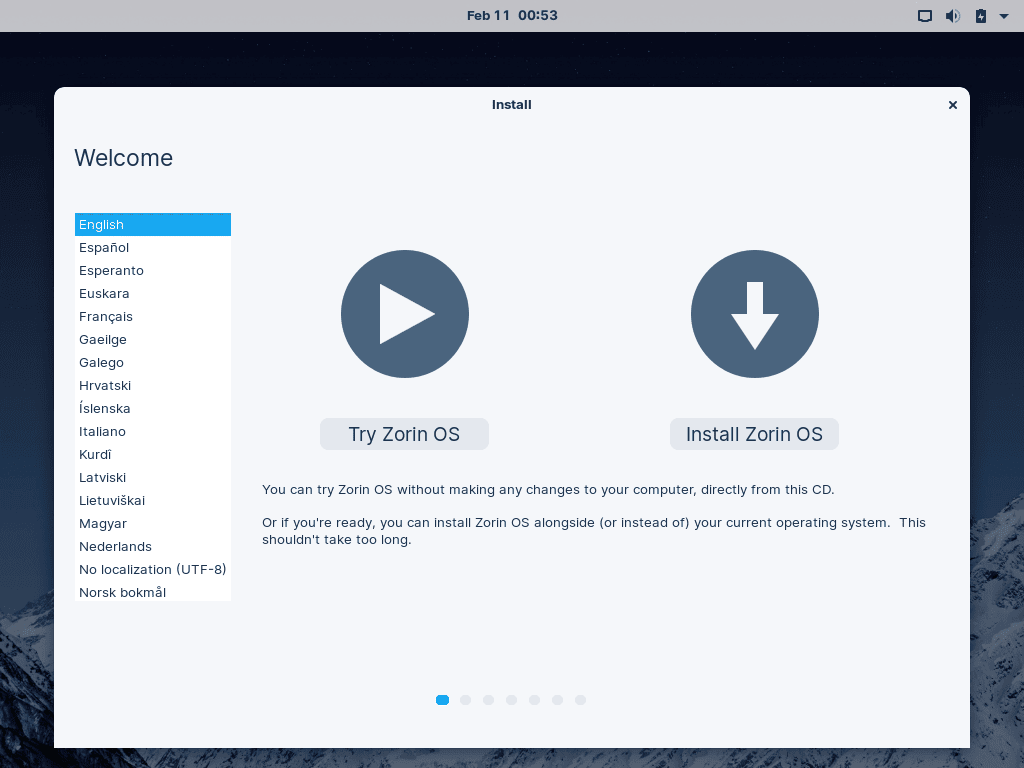
Task: Select Español language
Action: click(x=153, y=248)
